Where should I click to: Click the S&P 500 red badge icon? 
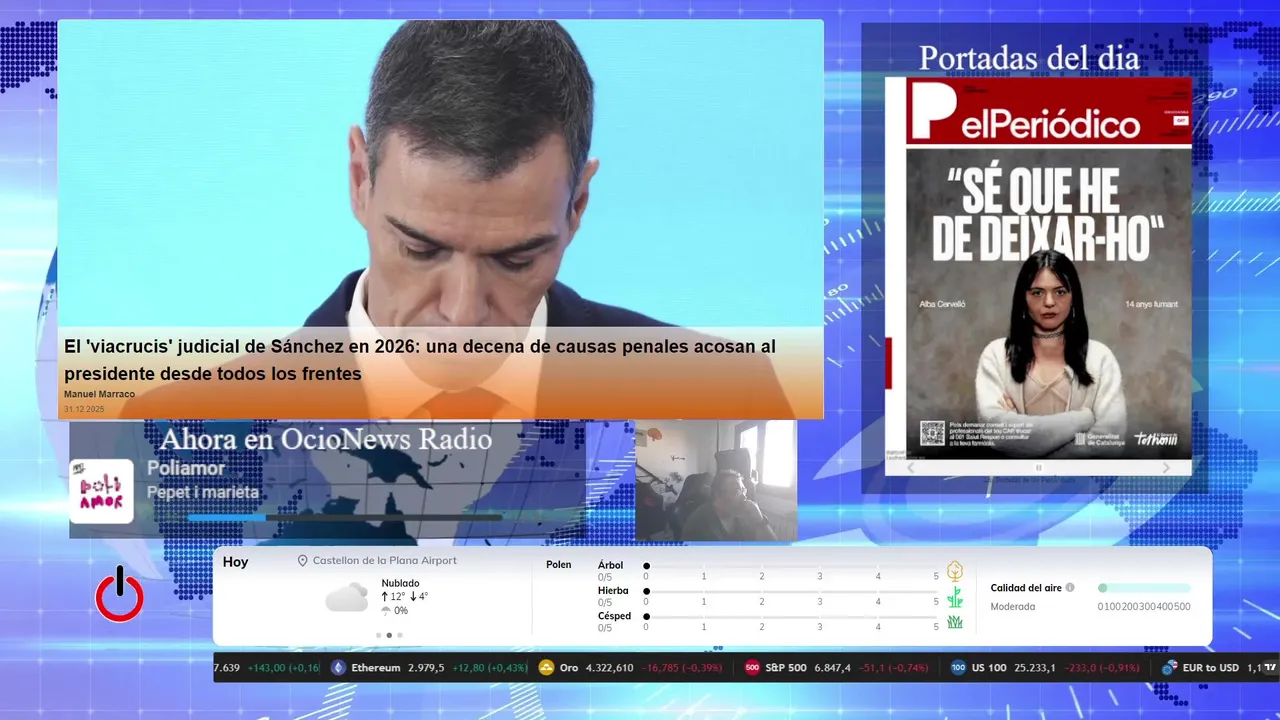click(752, 668)
